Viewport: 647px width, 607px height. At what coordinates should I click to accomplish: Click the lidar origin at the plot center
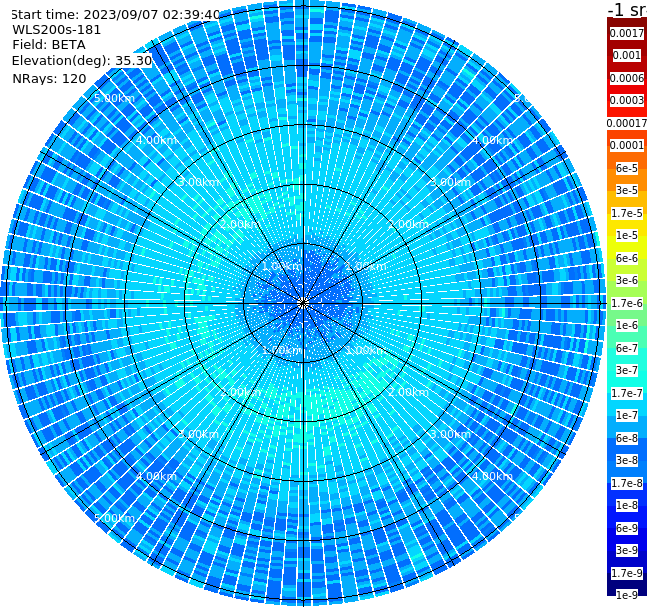[303, 303]
